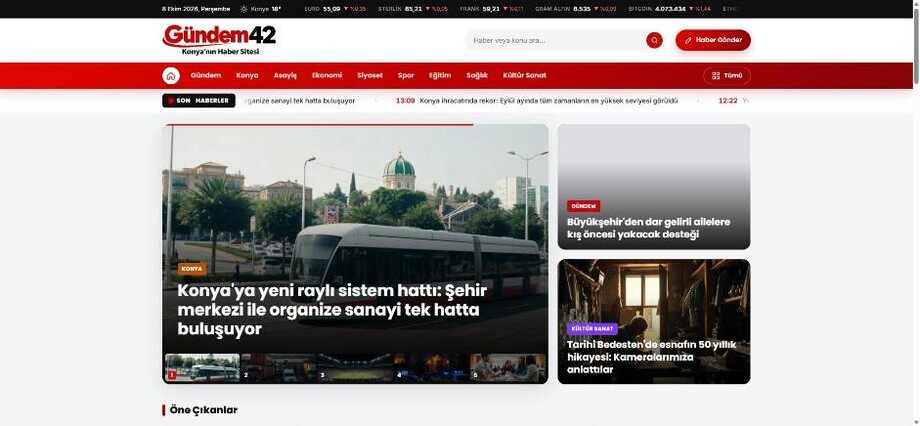
Task: Click the GRAM ALTIN price 6.535
Action: pyautogui.click(x=576, y=9)
